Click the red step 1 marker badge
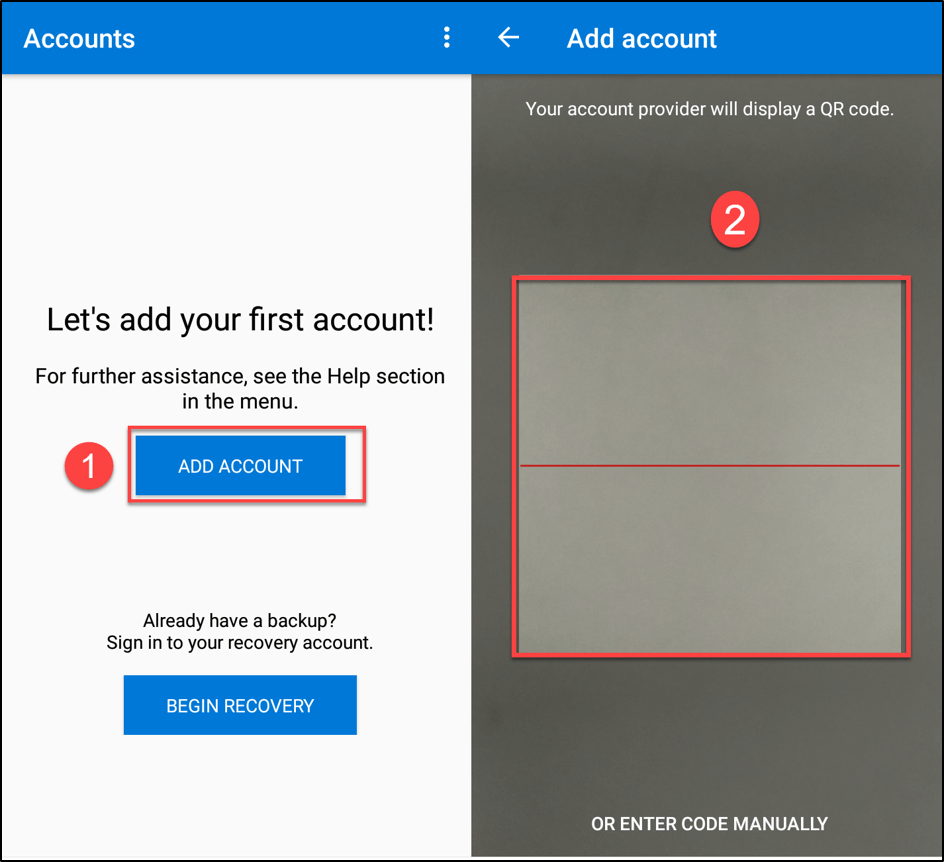The width and height of the screenshot is (944, 862). point(89,467)
